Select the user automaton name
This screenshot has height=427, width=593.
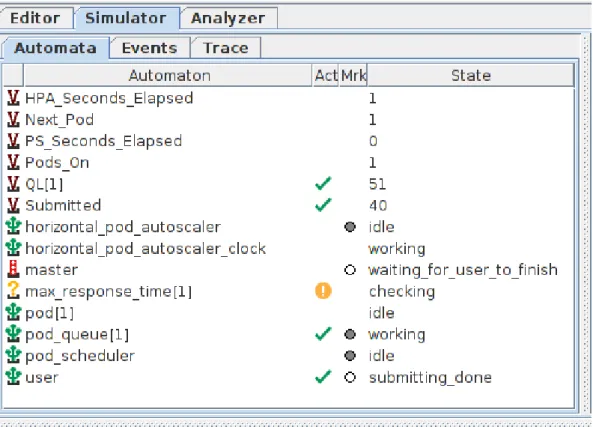click(42, 378)
